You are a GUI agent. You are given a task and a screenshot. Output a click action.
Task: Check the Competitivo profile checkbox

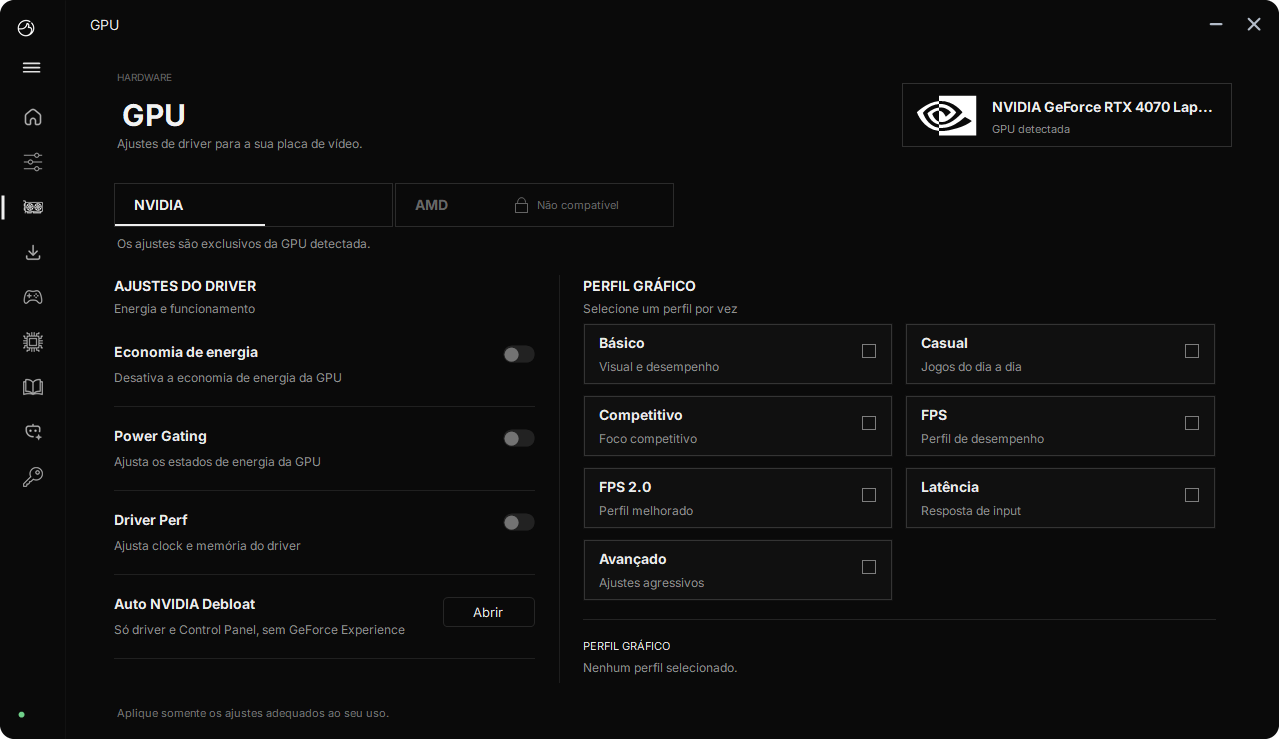(869, 423)
